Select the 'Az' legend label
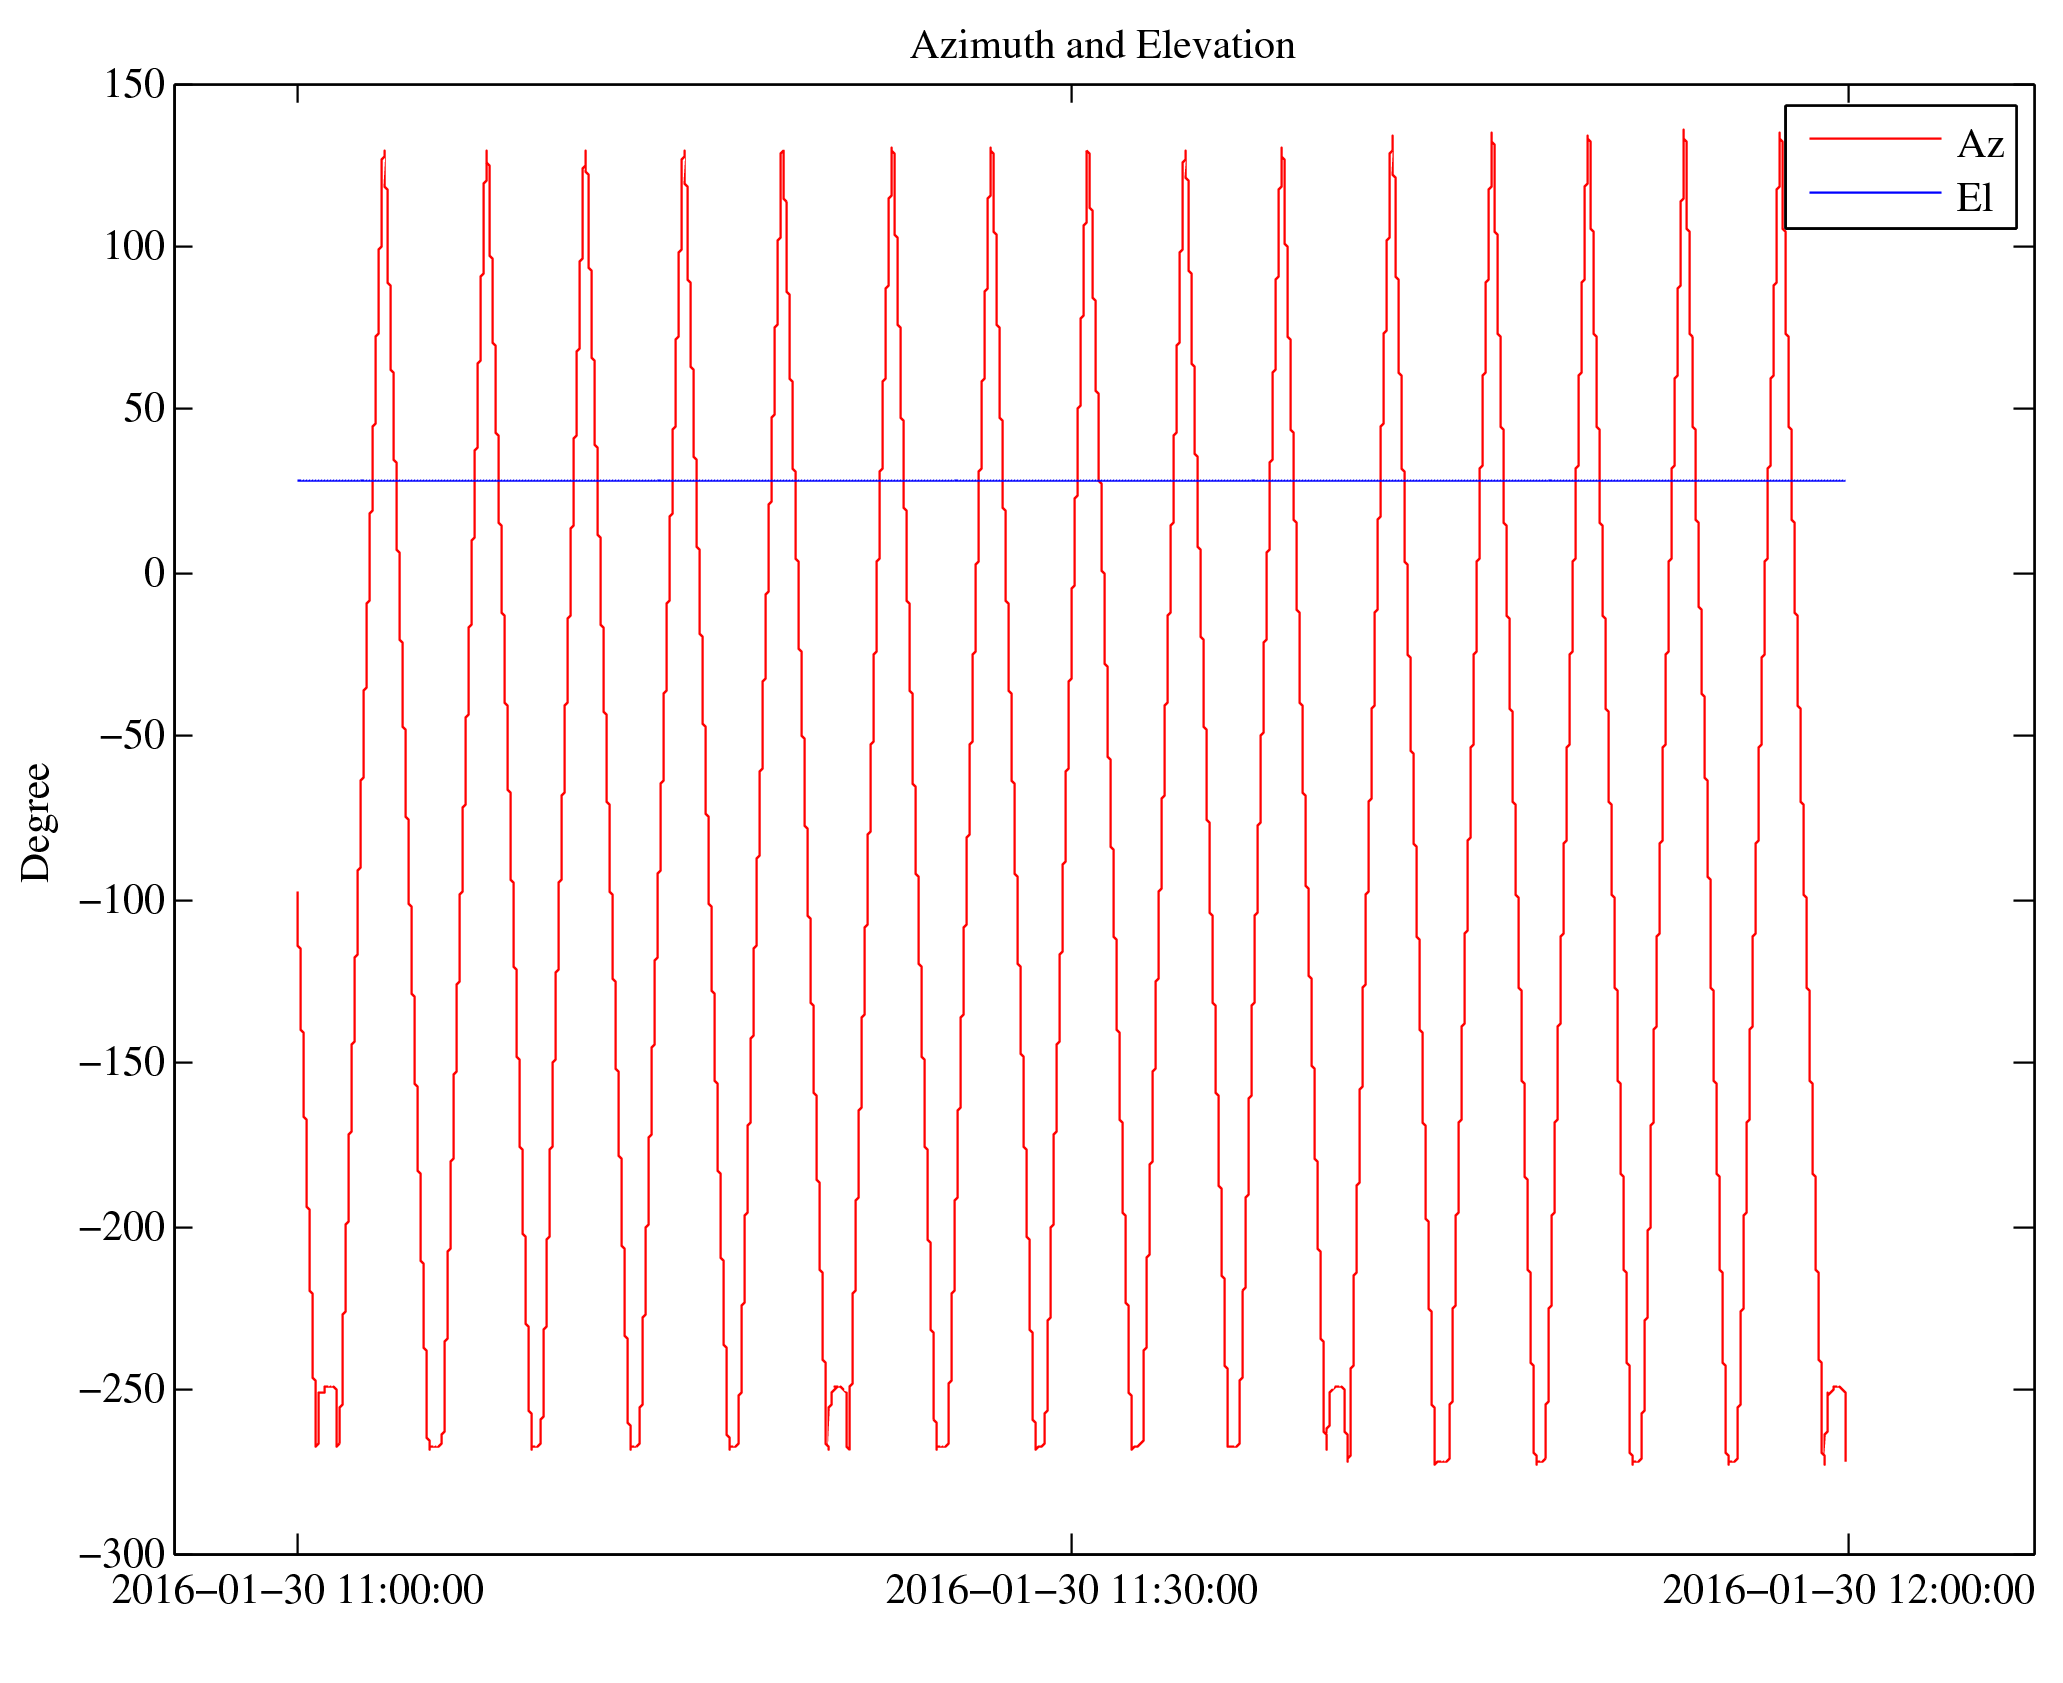 (1979, 145)
